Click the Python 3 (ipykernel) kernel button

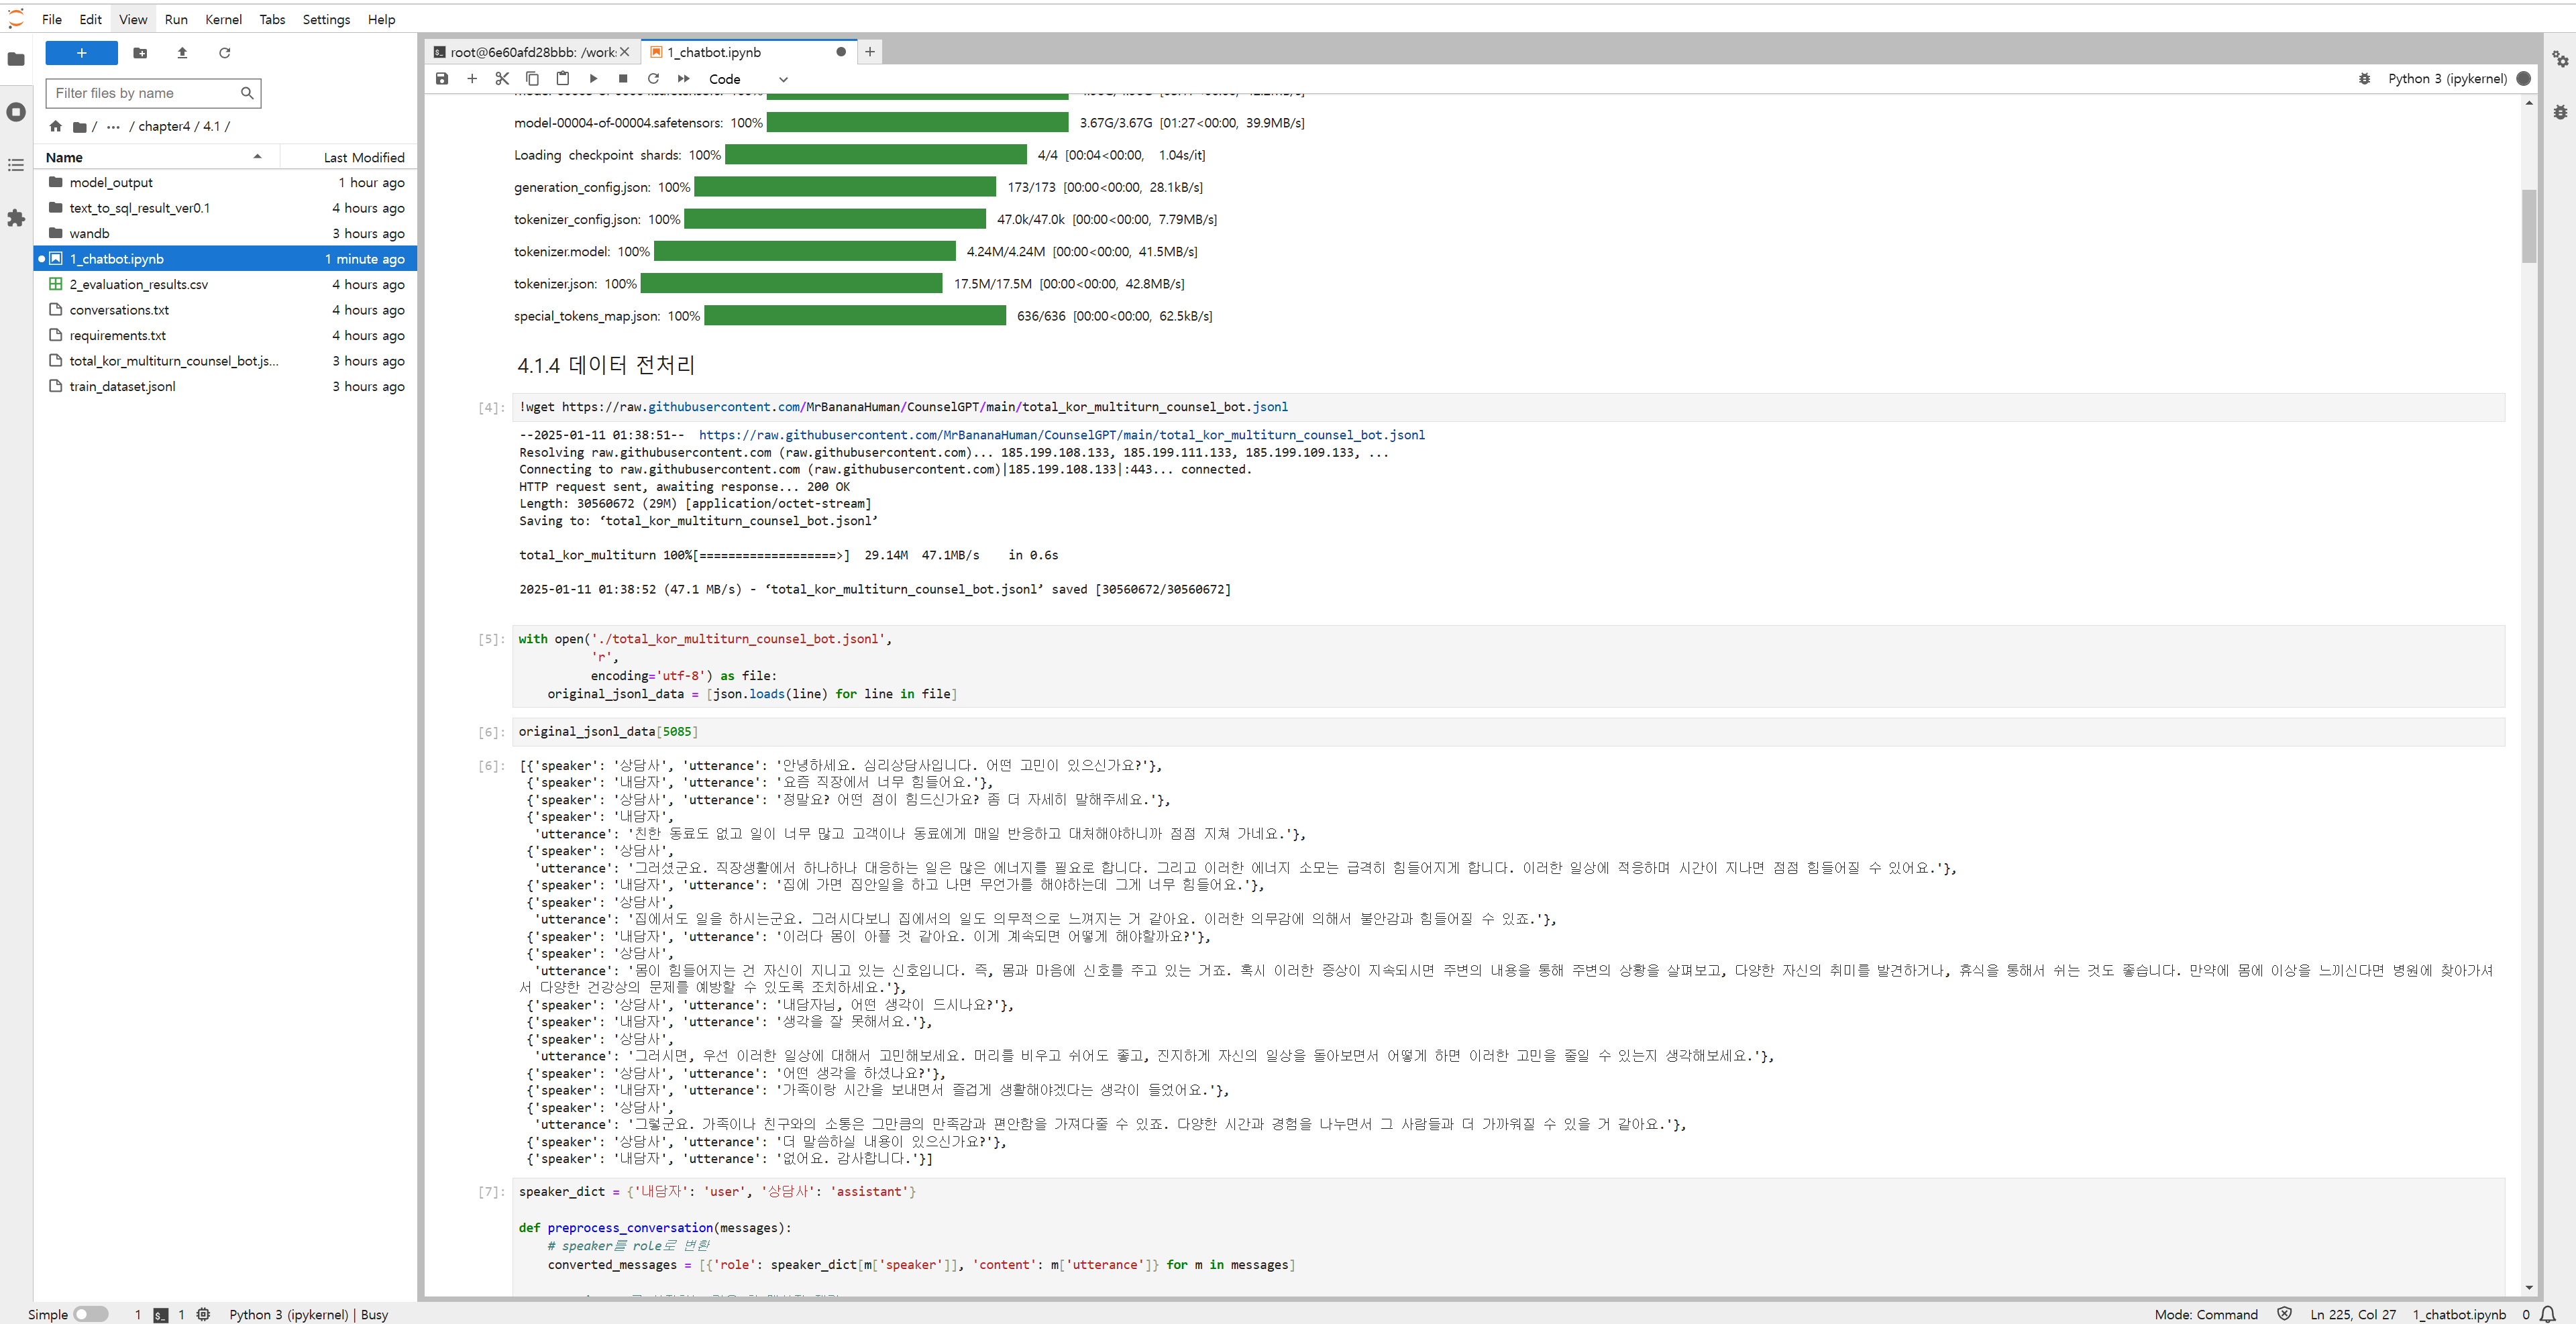tap(2446, 79)
